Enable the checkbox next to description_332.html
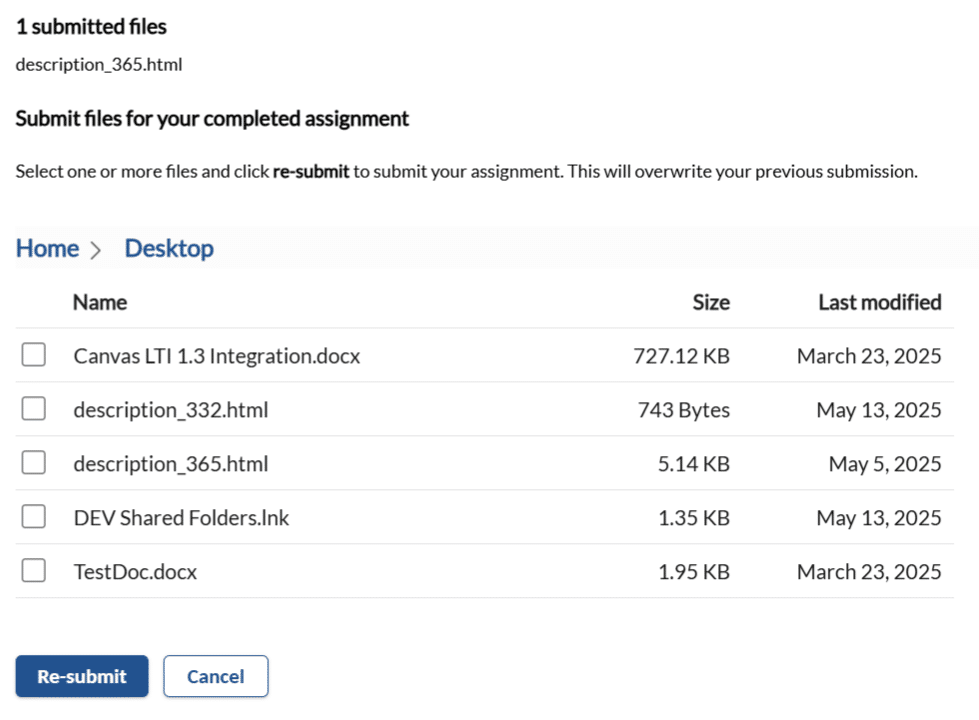This screenshot has height=720, width=979. point(33,408)
